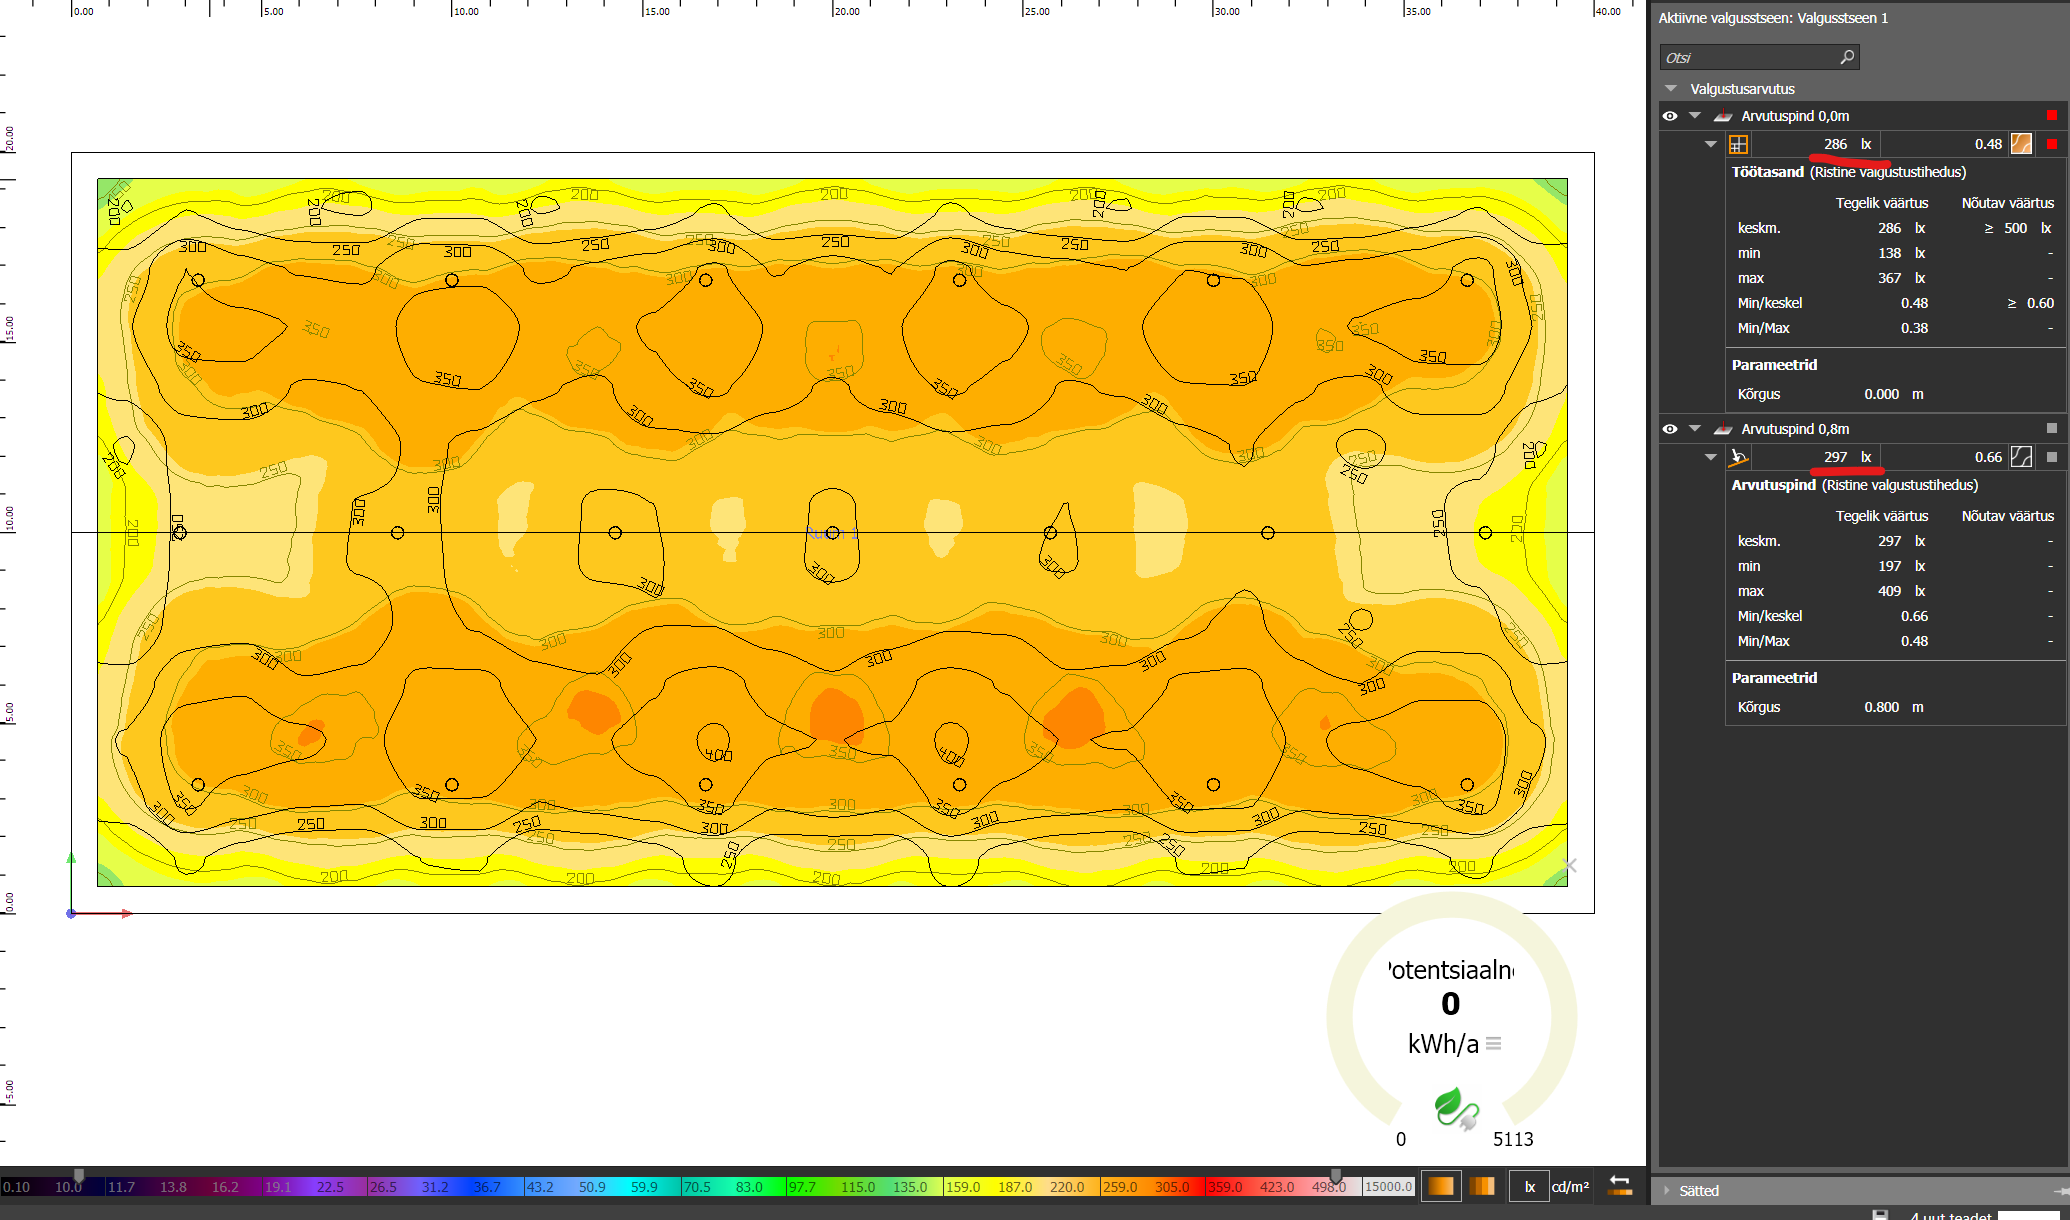Image resolution: width=2070 pixels, height=1220 pixels.
Task: Collapse the Arvutuspind 0,0m tree node
Action: (1694, 116)
